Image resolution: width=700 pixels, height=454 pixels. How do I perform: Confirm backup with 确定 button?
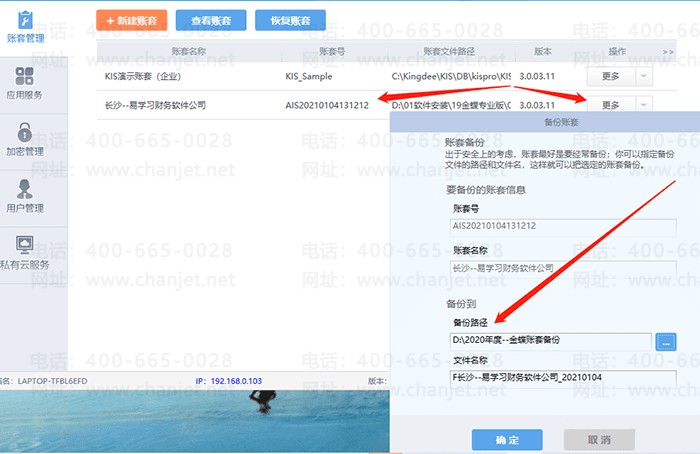506,440
